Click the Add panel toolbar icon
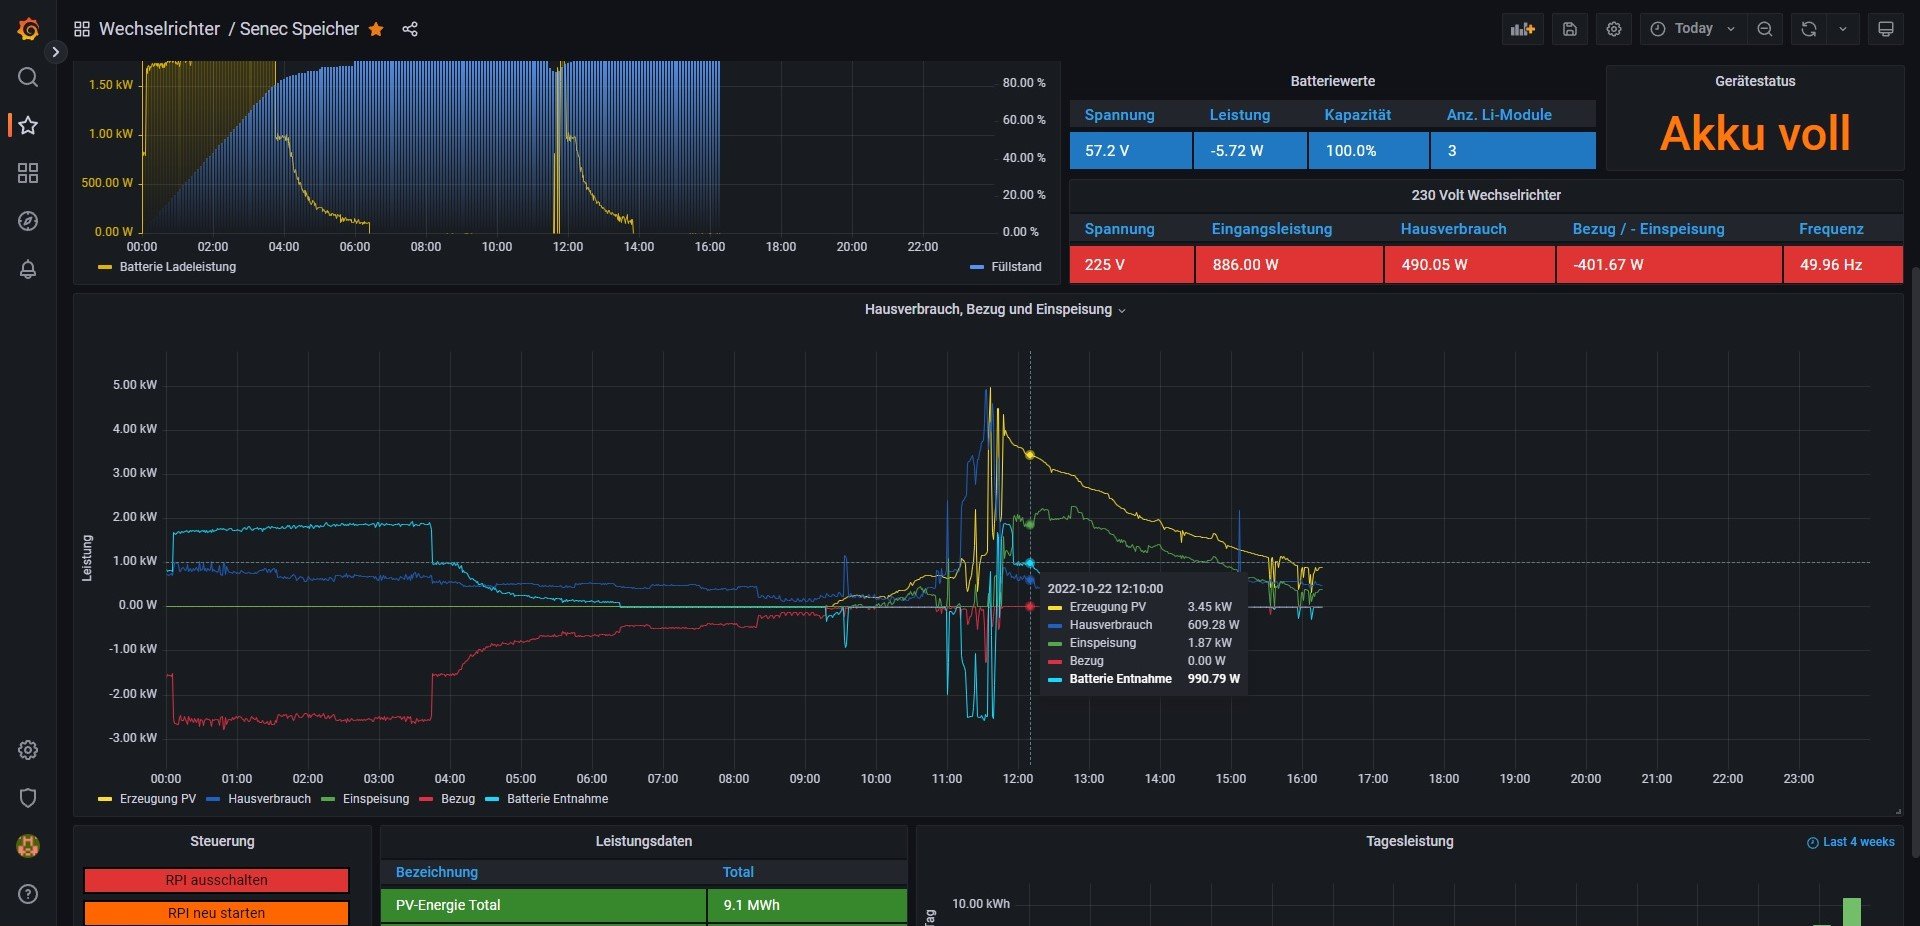This screenshot has height=926, width=1920. click(x=1522, y=29)
